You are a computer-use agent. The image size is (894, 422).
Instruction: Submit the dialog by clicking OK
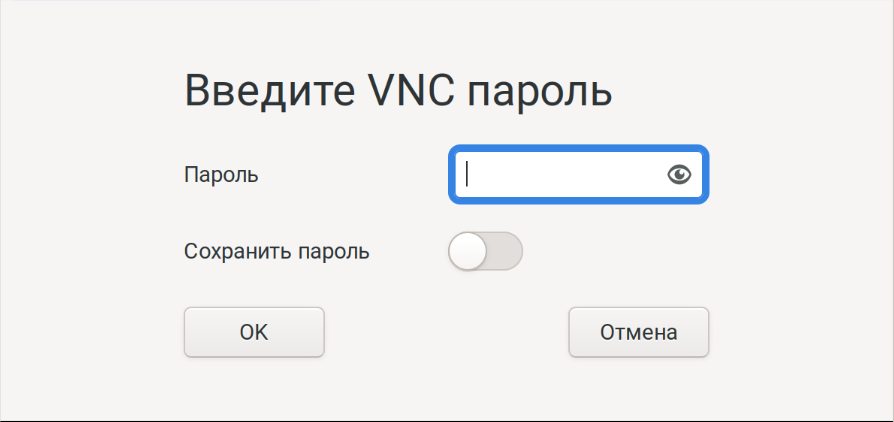254,332
